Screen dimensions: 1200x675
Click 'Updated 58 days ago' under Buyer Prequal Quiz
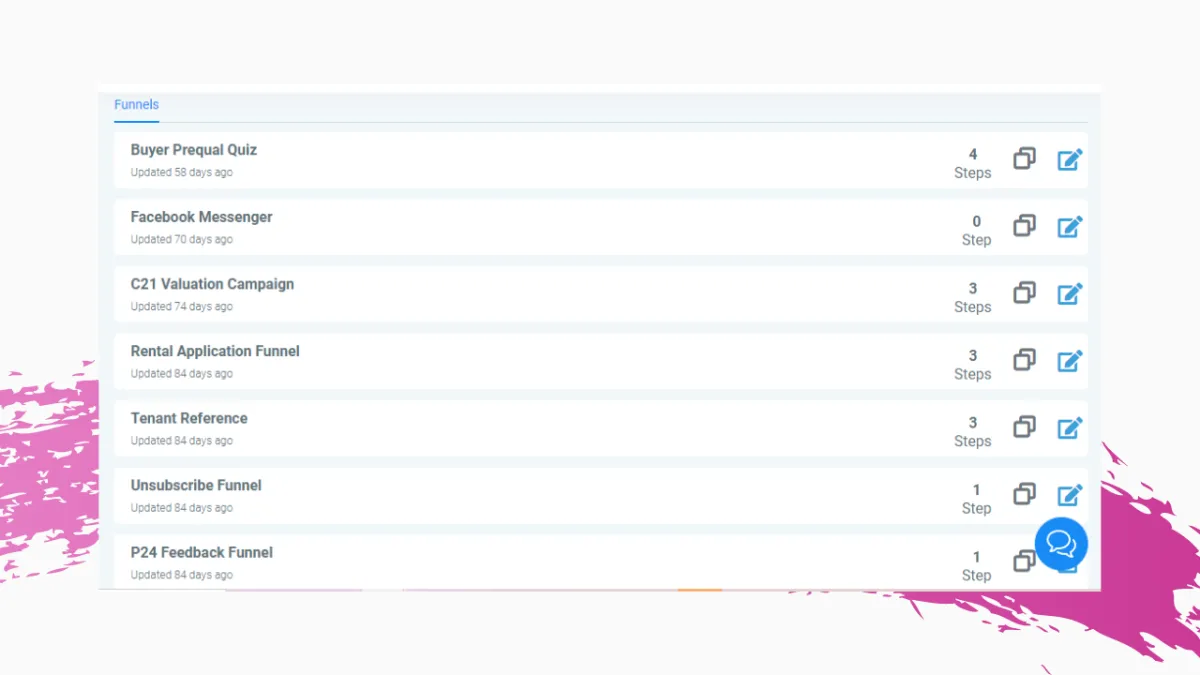(181, 172)
